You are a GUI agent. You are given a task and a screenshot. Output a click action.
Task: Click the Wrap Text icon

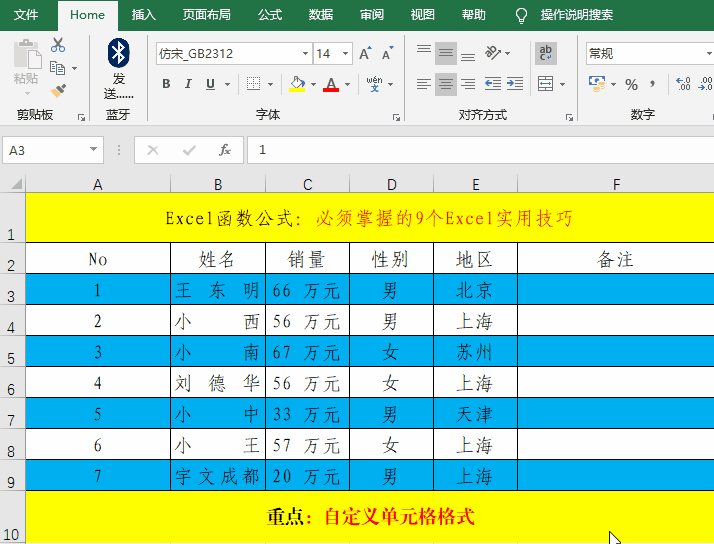pyautogui.click(x=546, y=53)
